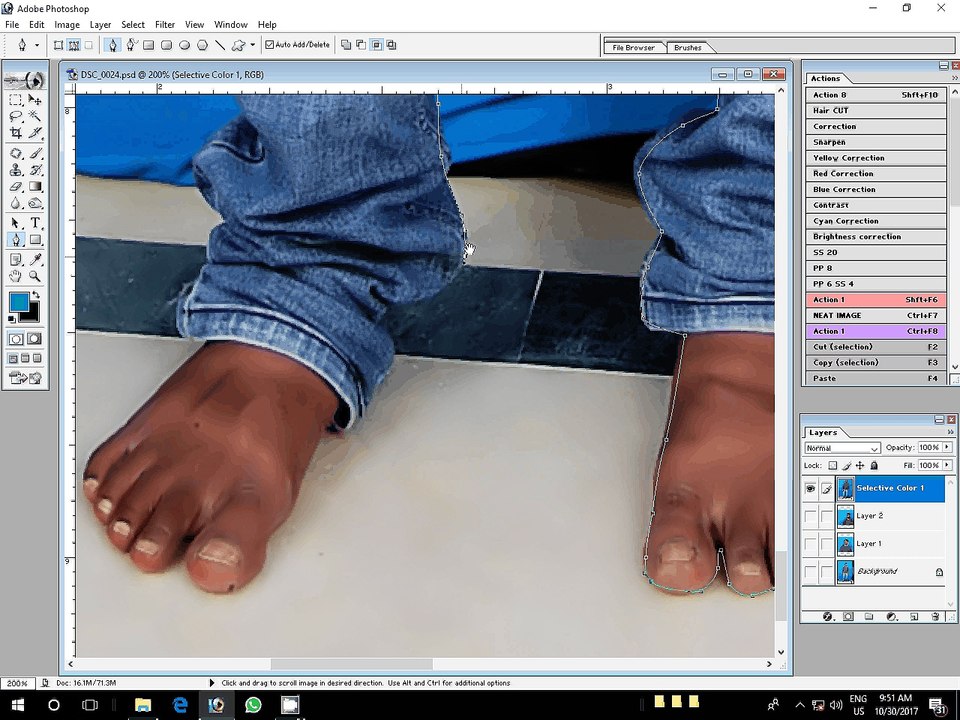
Task: Show the Layer 2 visibility eye
Action: click(811, 516)
